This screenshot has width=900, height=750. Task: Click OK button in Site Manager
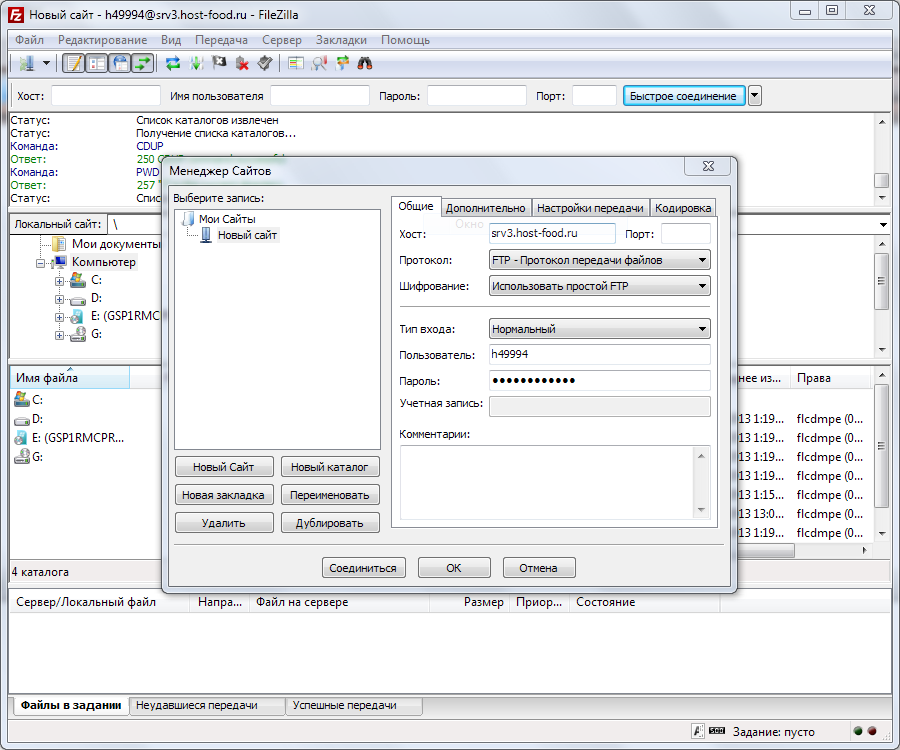[x=453, y=568]
